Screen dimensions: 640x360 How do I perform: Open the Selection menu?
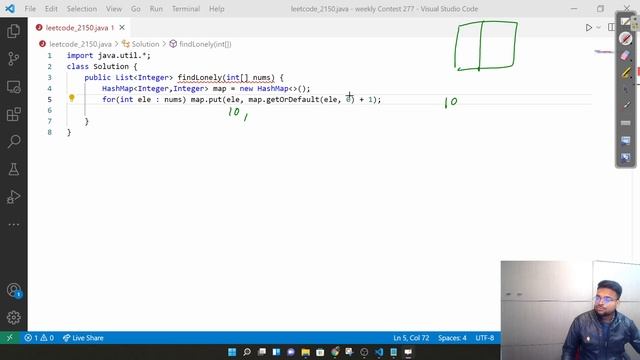pos(82,9)
